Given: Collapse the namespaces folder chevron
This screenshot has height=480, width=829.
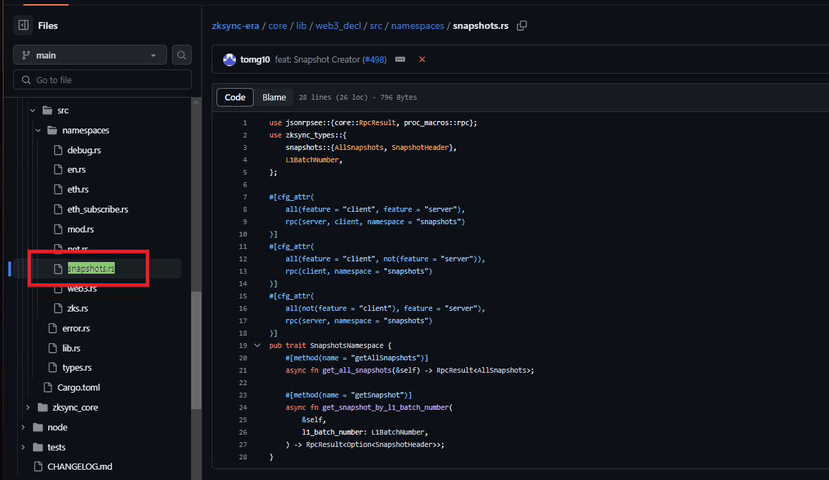Looking at the screenshot, I should pyautogui.click(x=39, y=130).
